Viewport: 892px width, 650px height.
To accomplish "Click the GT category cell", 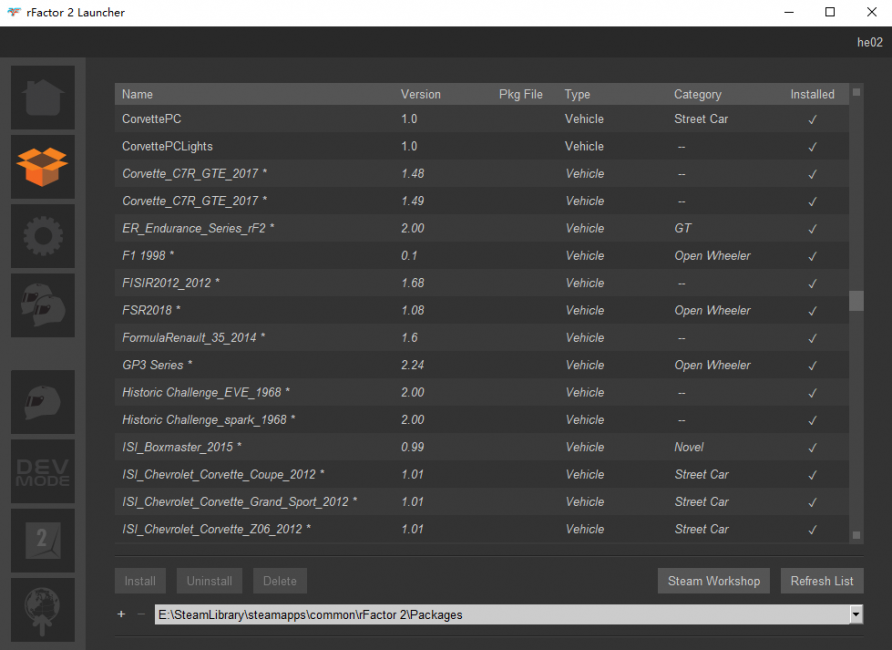I will tap(683, 228).
